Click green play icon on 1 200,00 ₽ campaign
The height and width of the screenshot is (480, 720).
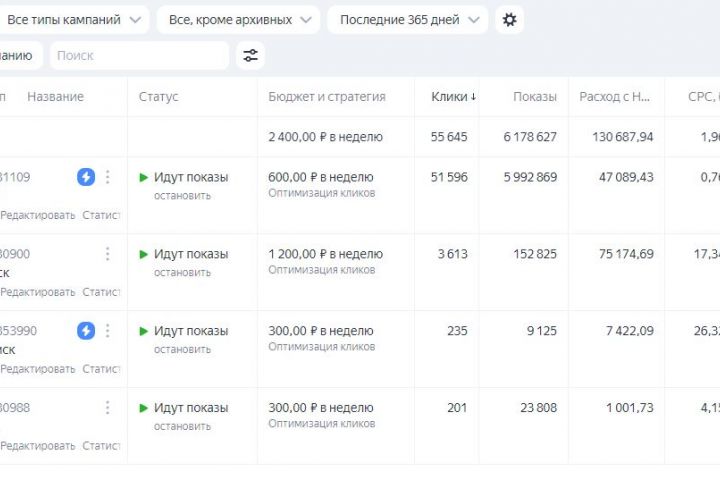(144, 254)
